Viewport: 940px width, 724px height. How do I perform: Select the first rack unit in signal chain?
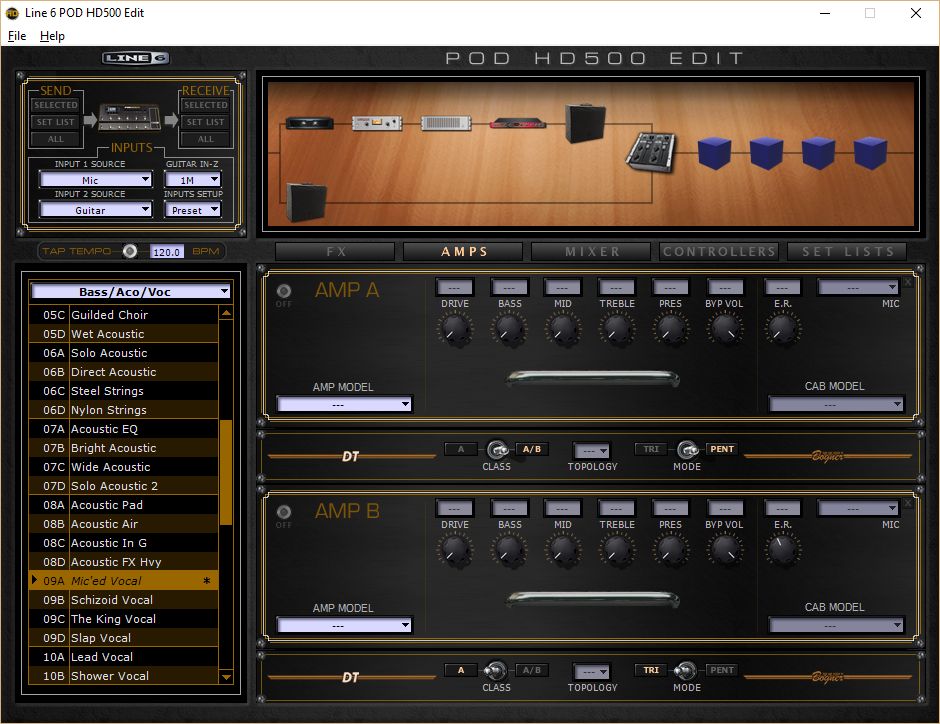(309, 123)
